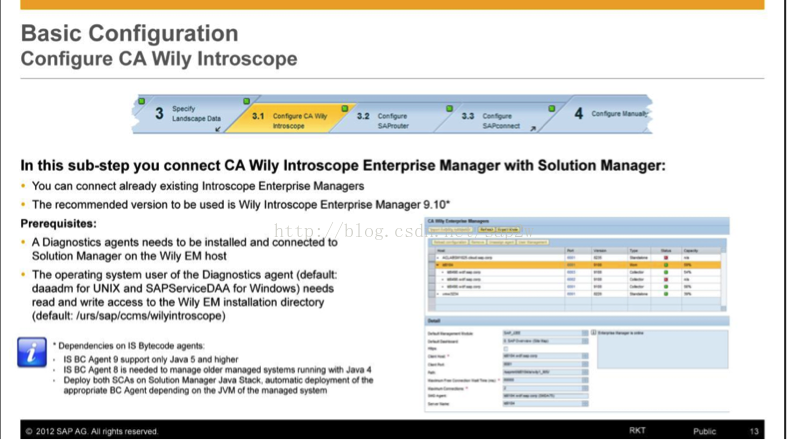
Task: Select row selector of last Standalone row
Action: pyautogui.click(x=432, y=294)
